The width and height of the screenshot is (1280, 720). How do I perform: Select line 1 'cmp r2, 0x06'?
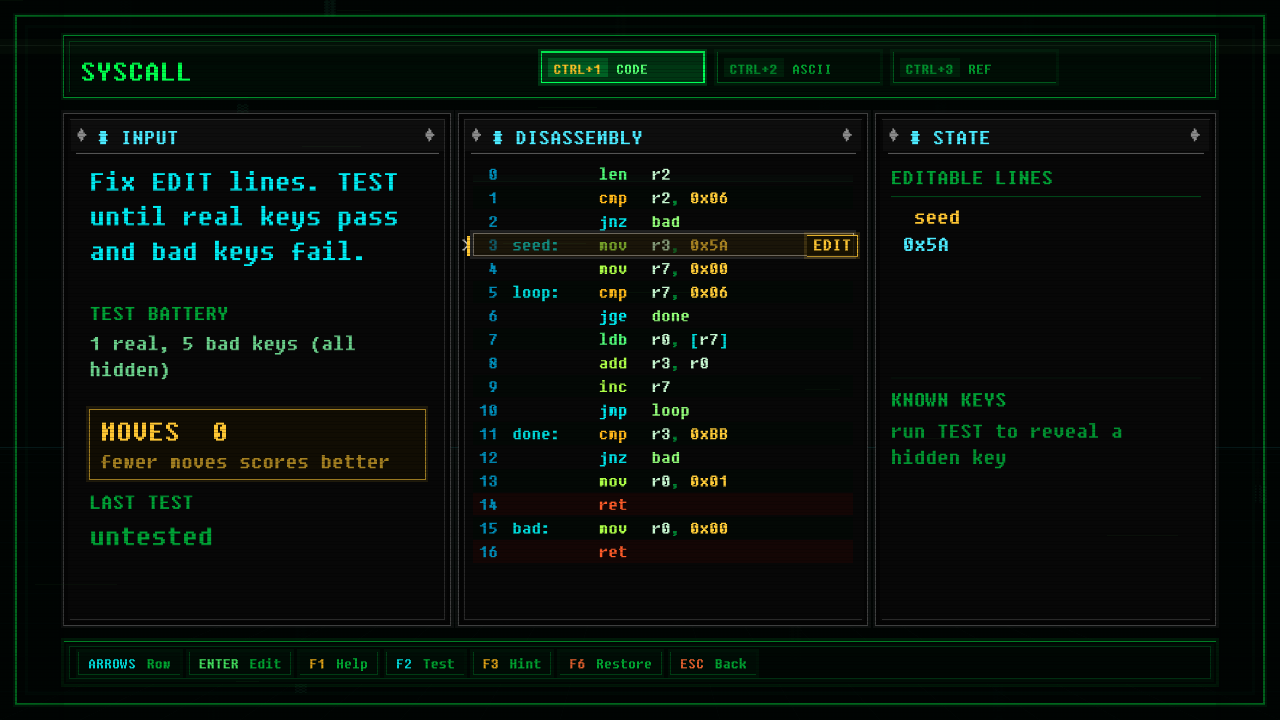tap(662, 198)
